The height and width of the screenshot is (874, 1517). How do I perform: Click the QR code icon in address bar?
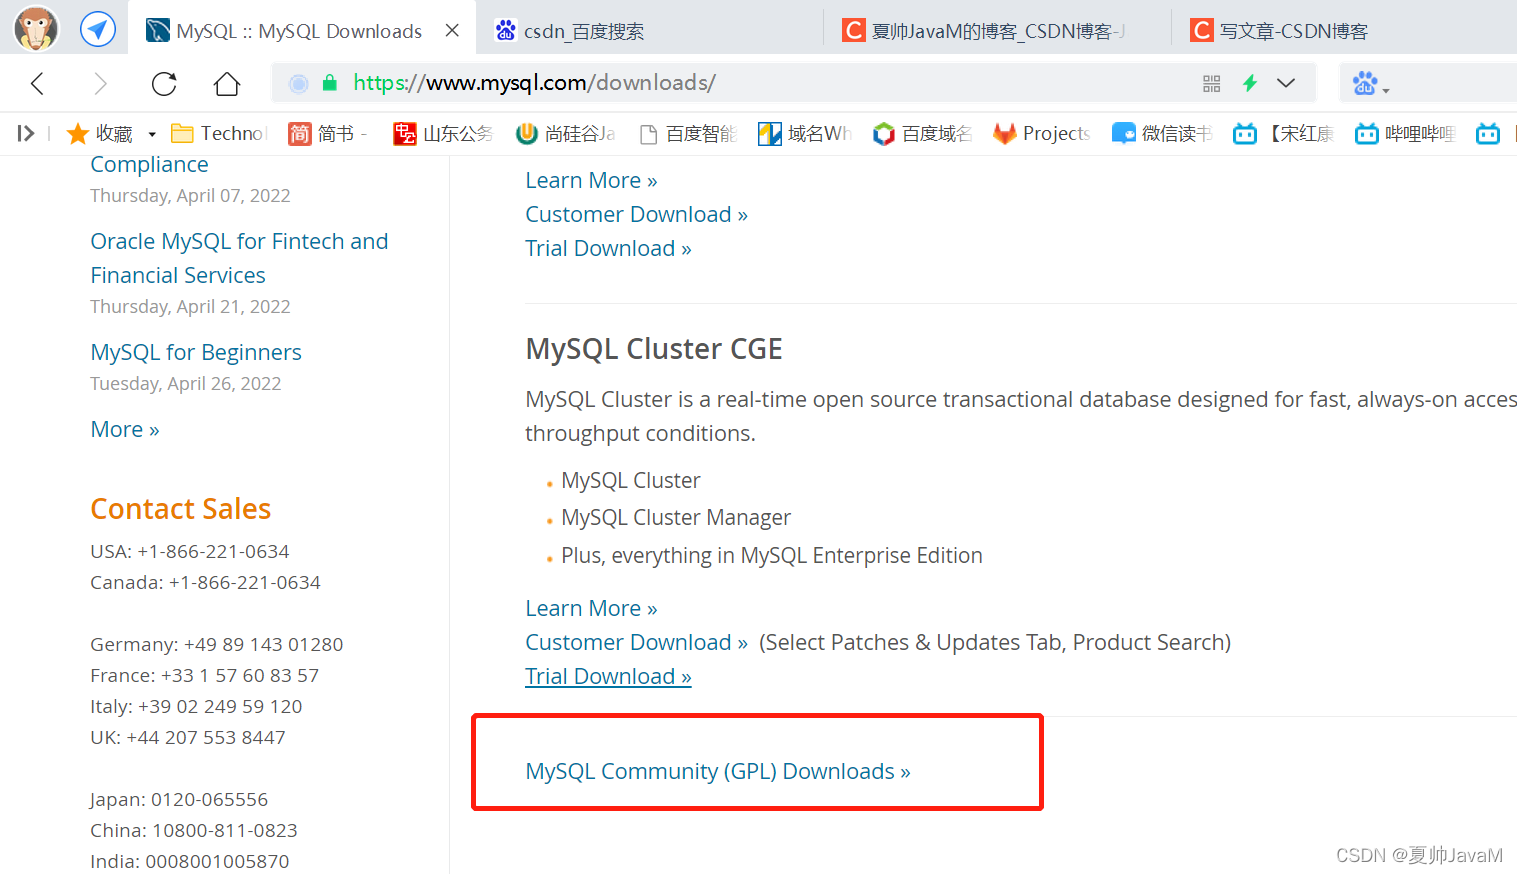click(1211, 83)
